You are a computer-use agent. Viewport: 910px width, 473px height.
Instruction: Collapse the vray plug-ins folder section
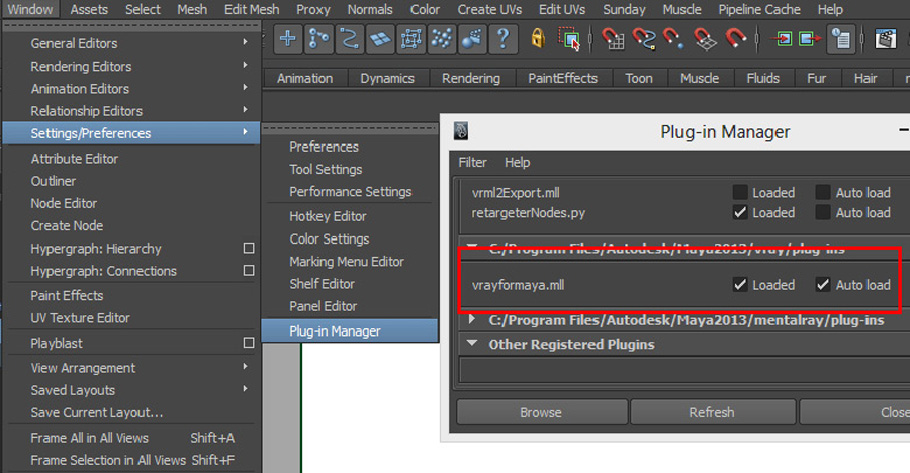pyautogui.click(x=472, y=248)
